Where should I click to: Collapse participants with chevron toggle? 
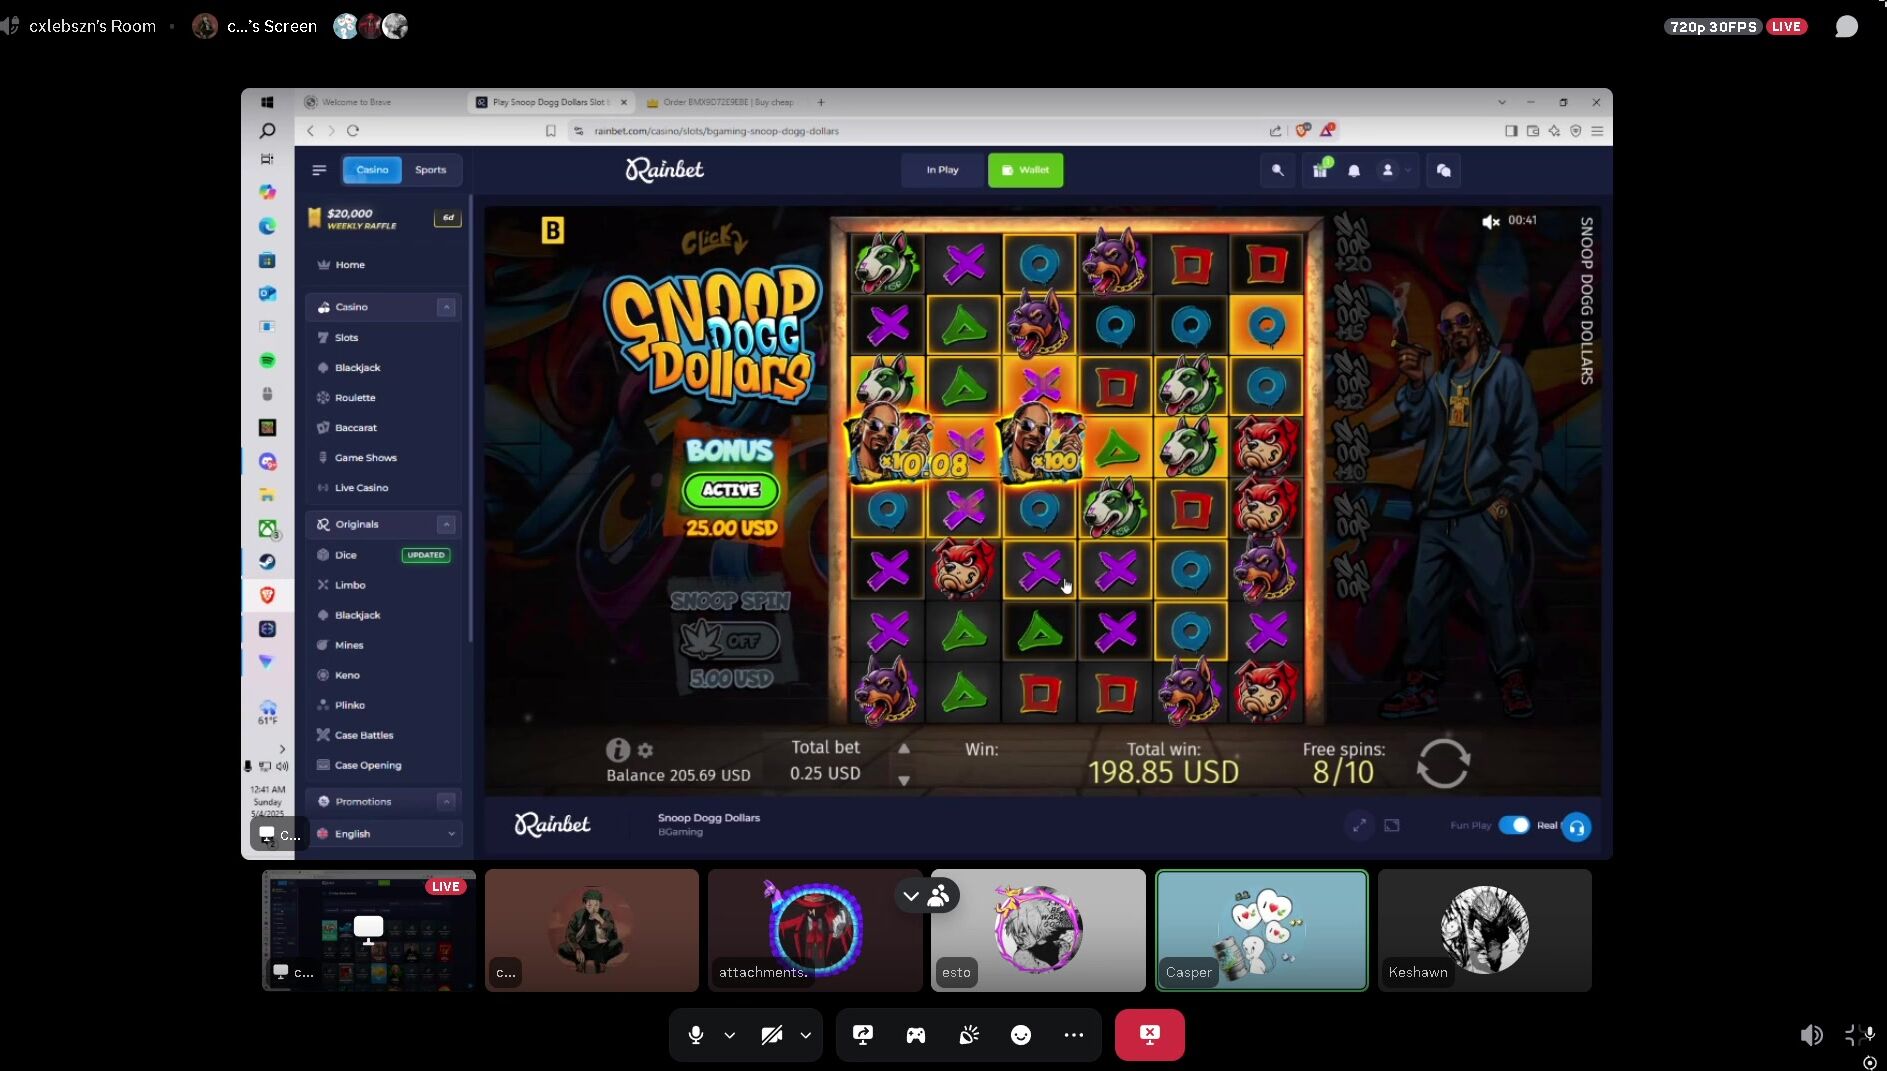coord(911,896)
